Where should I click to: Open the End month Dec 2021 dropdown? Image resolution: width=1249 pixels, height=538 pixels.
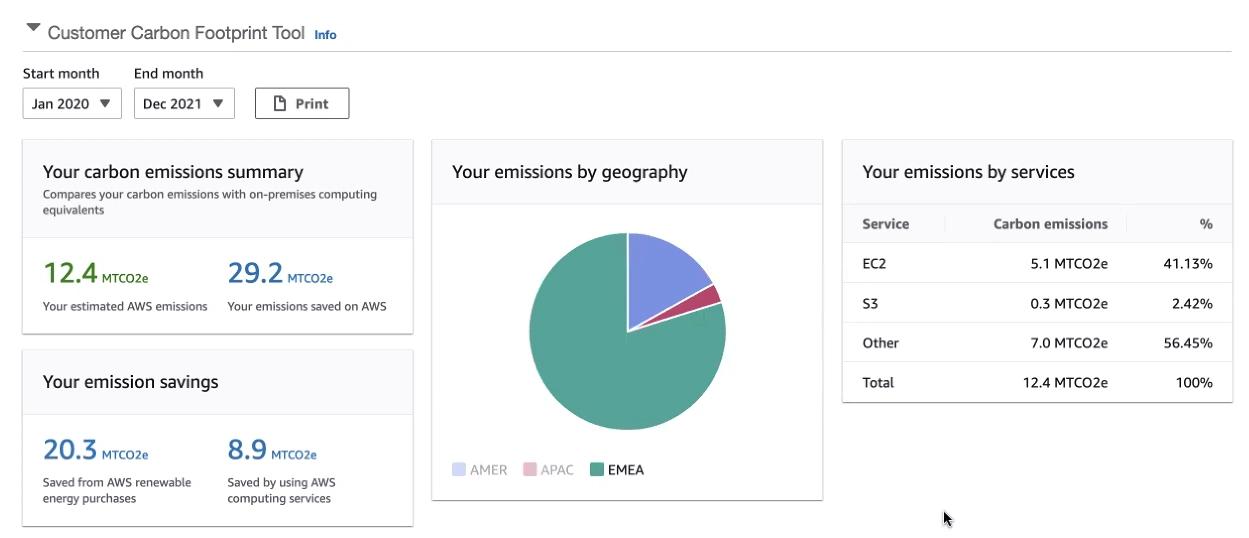coord(184,104)
